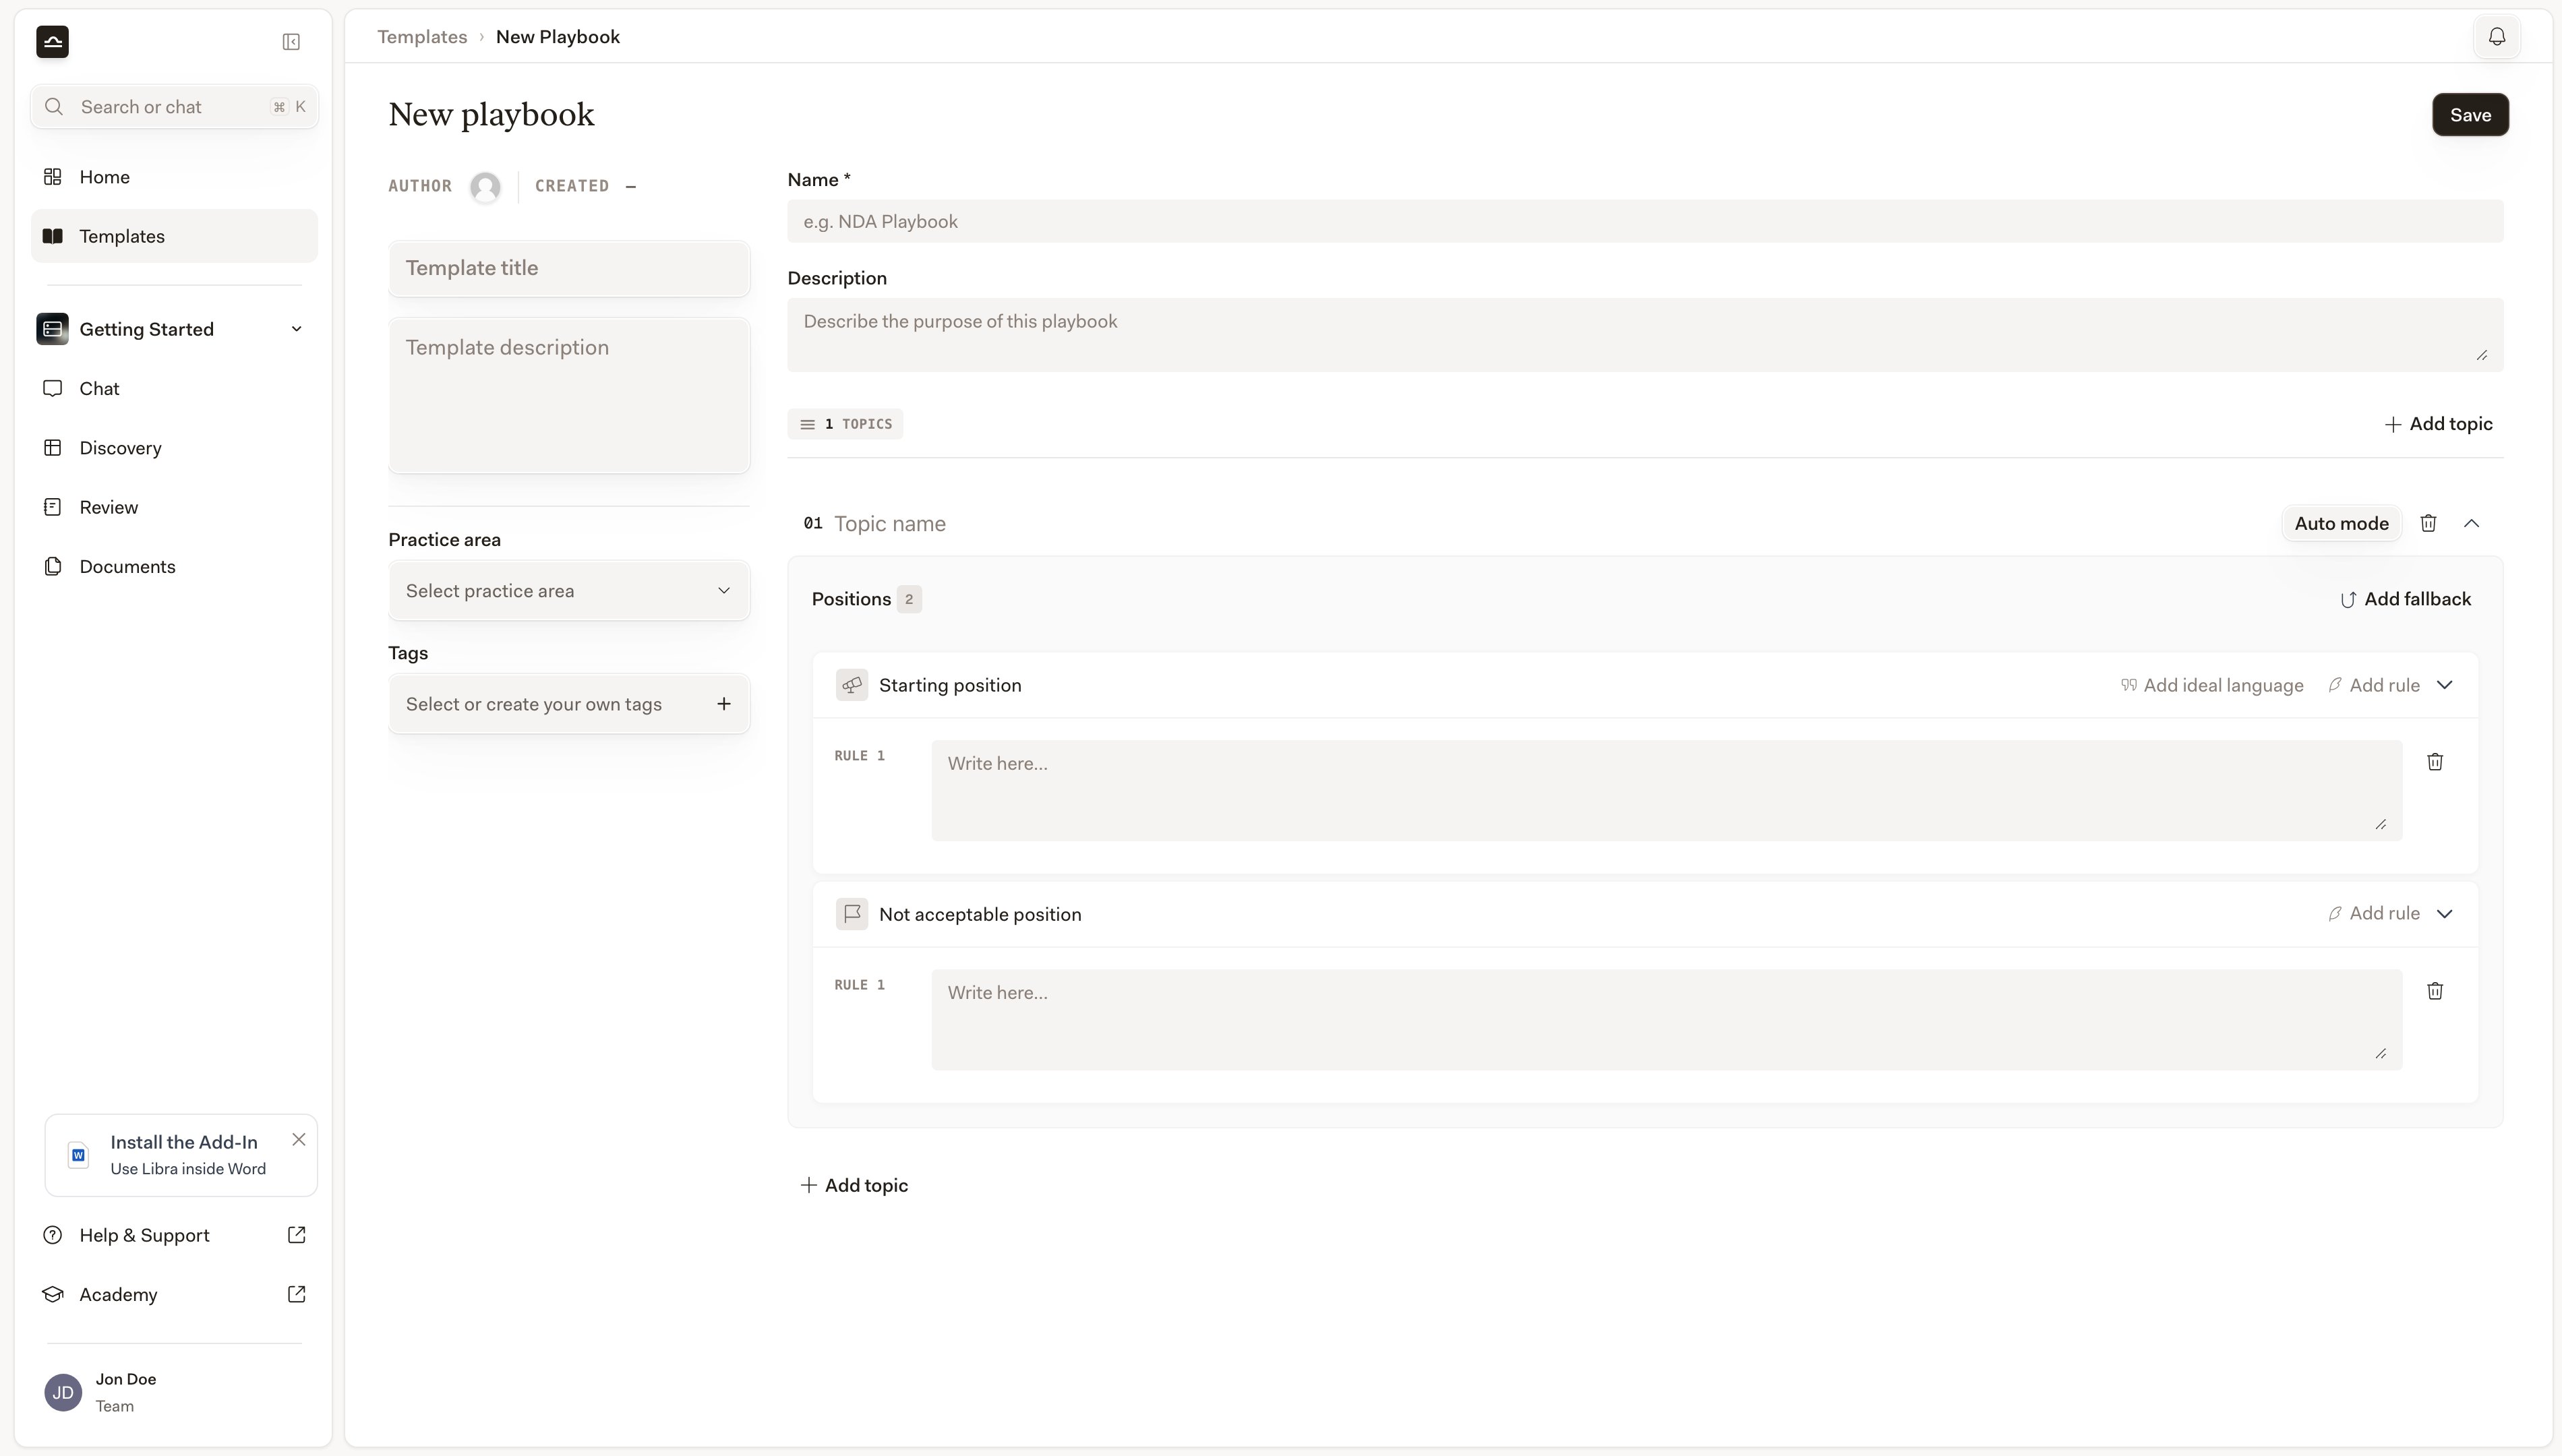Click the New Playbook breadcrumb text
The image size is (2562, 1456).
(x=558, y=37)
